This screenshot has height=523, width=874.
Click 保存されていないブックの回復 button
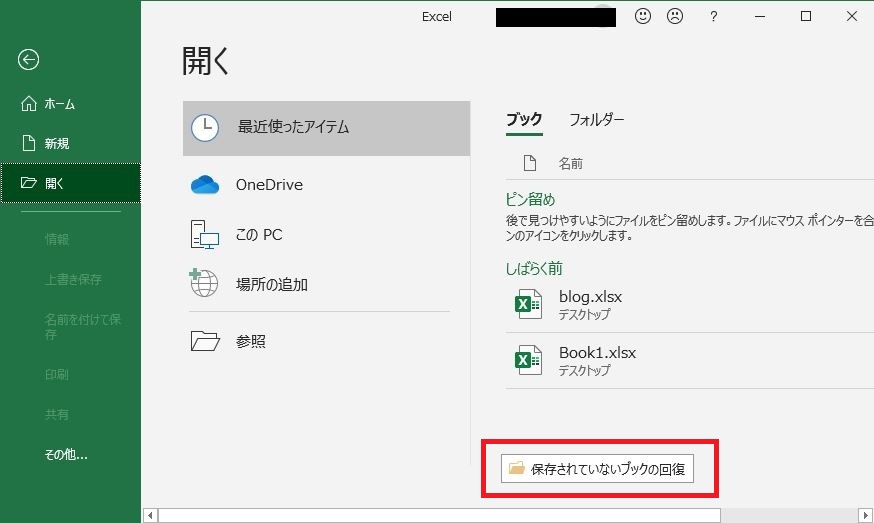[x=597, y=468]
